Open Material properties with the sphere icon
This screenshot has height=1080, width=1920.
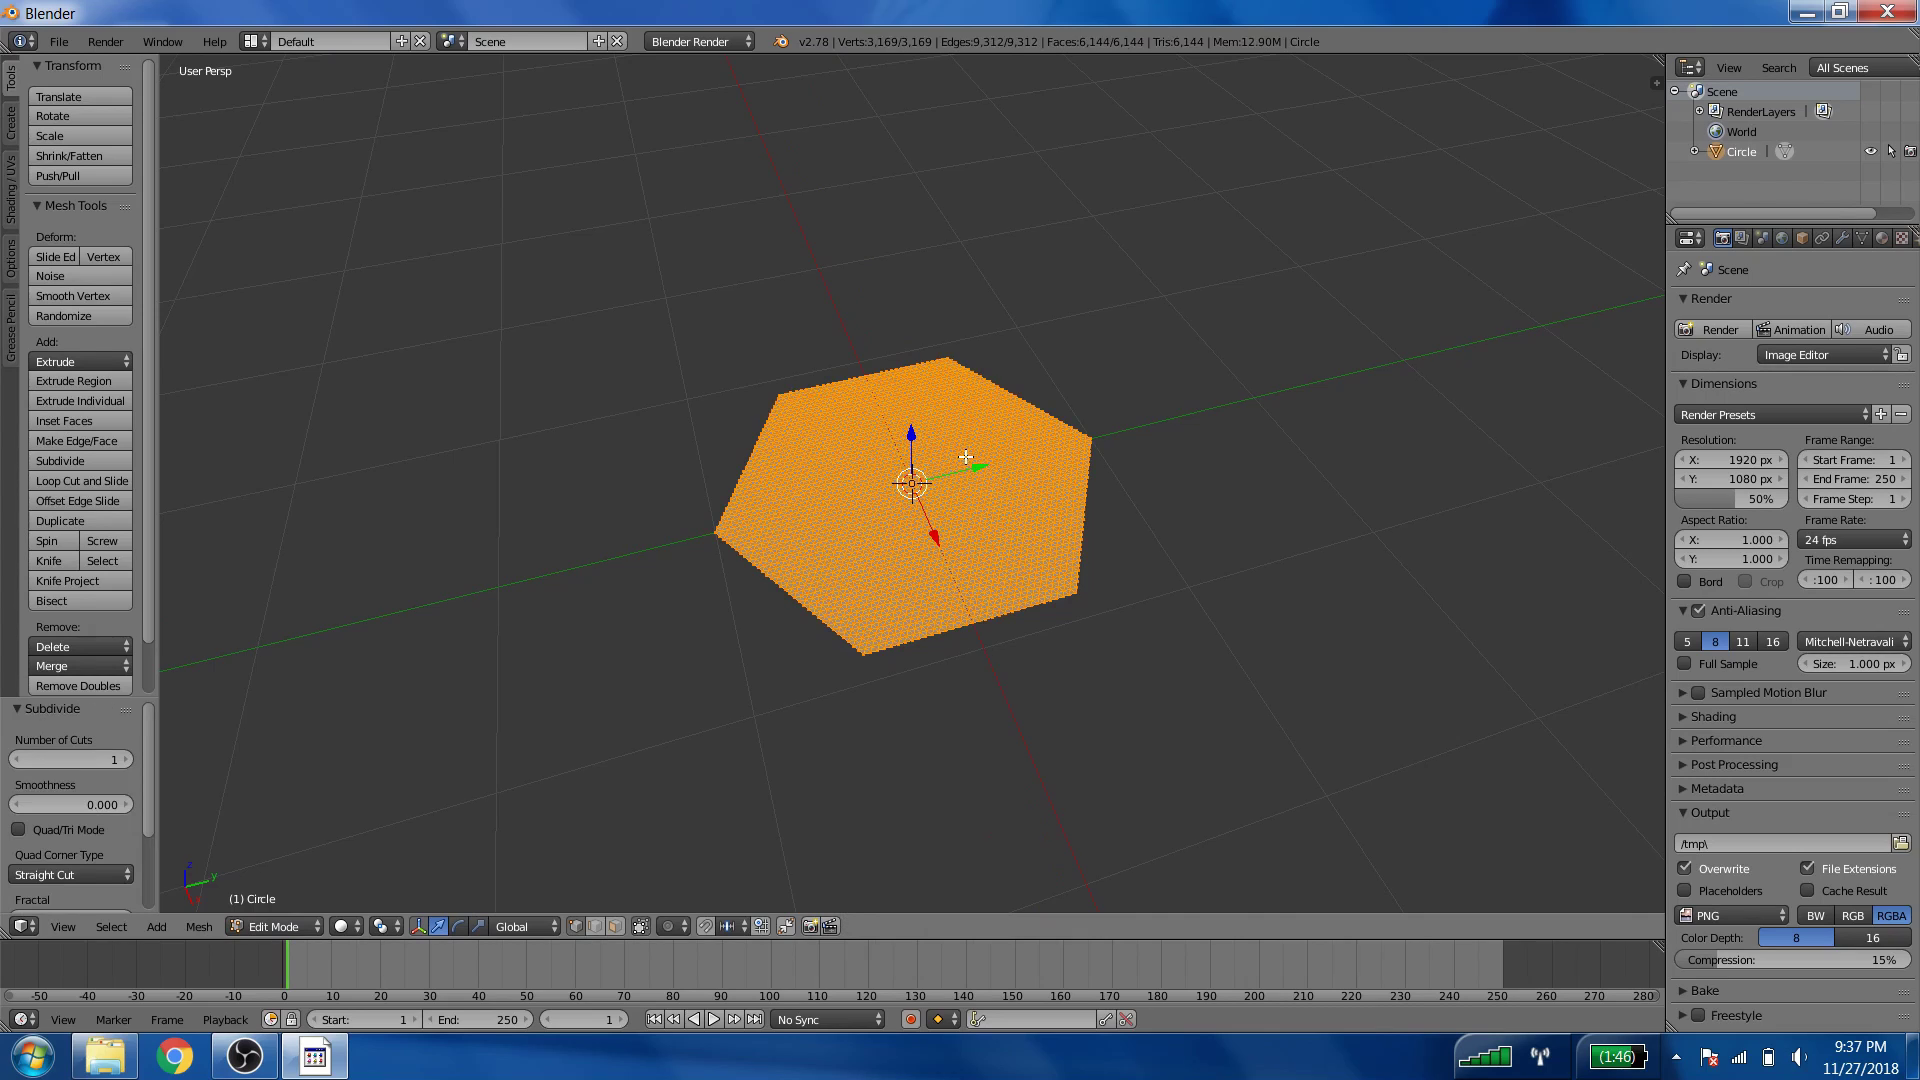1880,238
